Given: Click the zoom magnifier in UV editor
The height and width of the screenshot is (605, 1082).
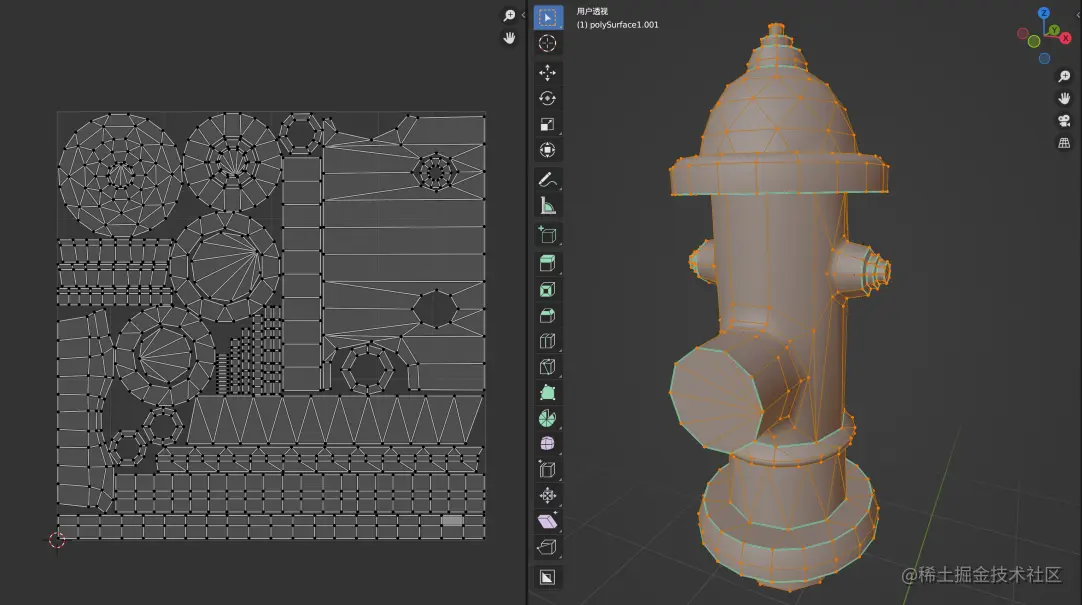Looking at the screenshot, I should (x=509, y=15).
